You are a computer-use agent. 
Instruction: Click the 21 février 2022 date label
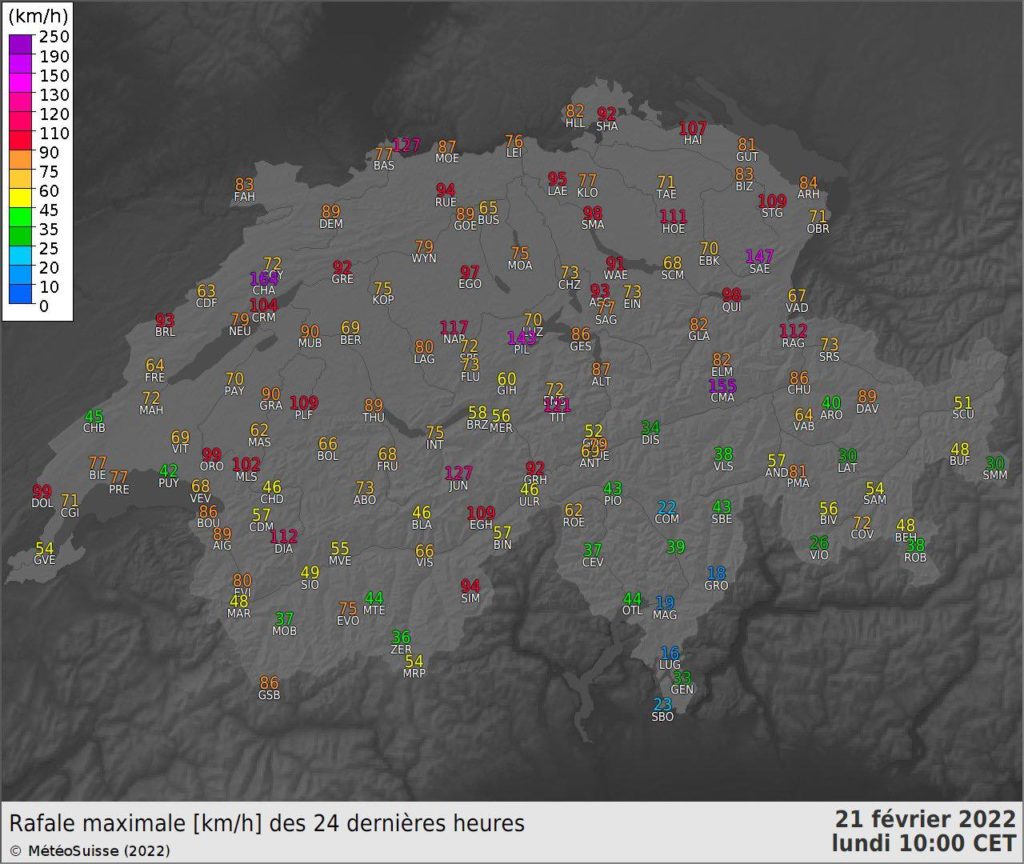click(x=925, y=819)
